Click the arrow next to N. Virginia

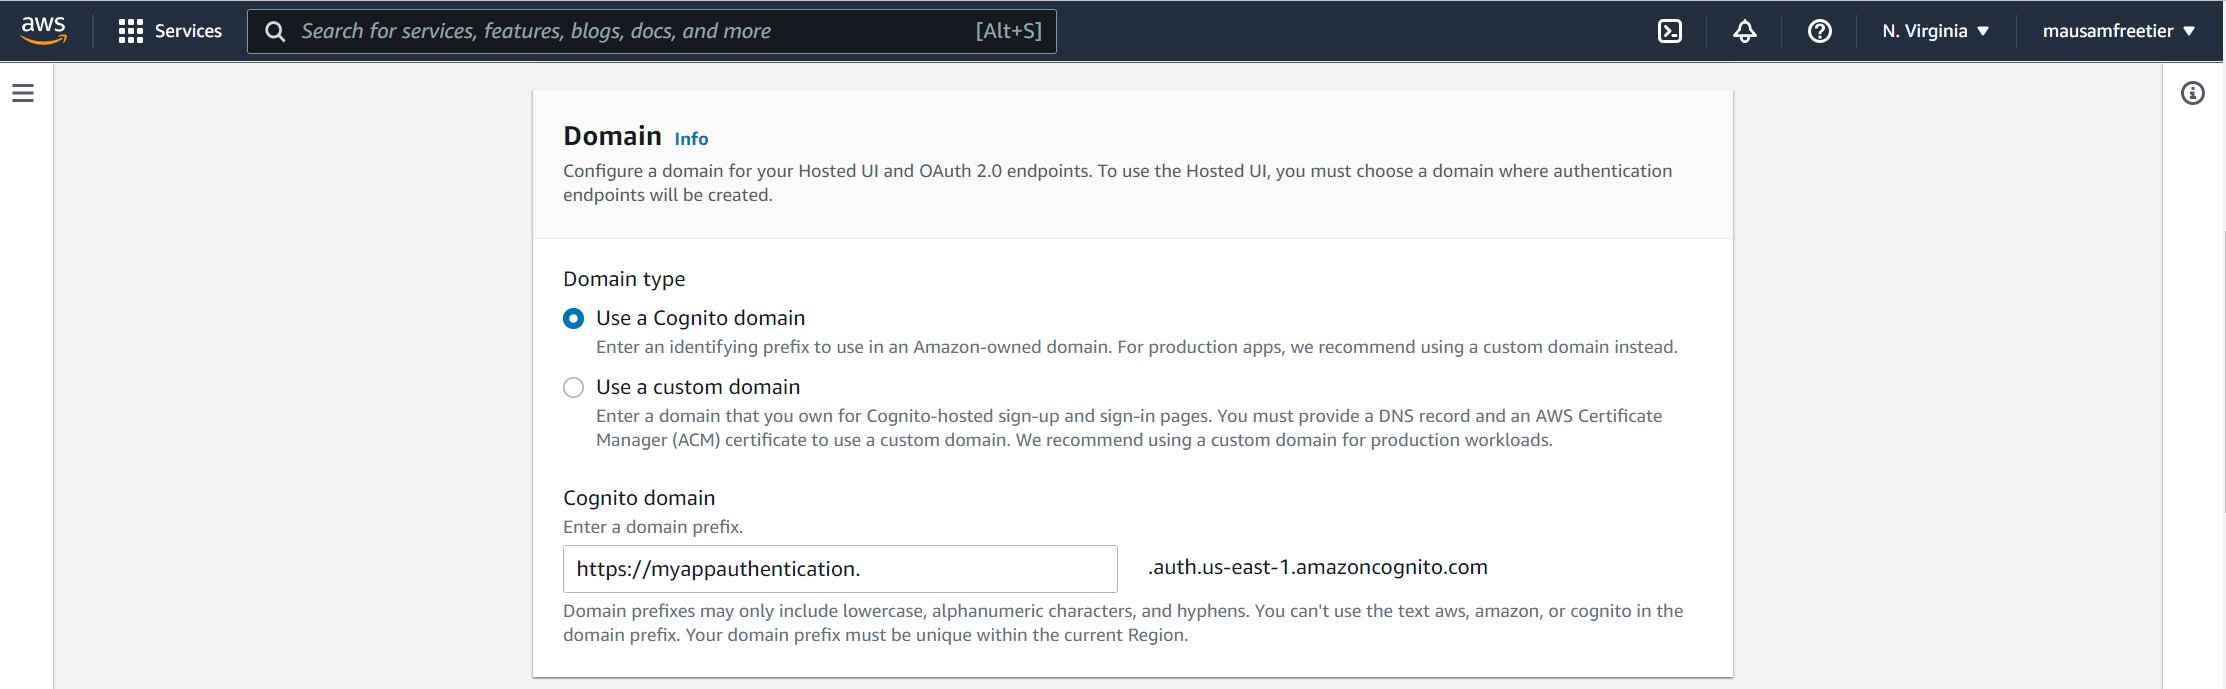[x=1983, y=31]
